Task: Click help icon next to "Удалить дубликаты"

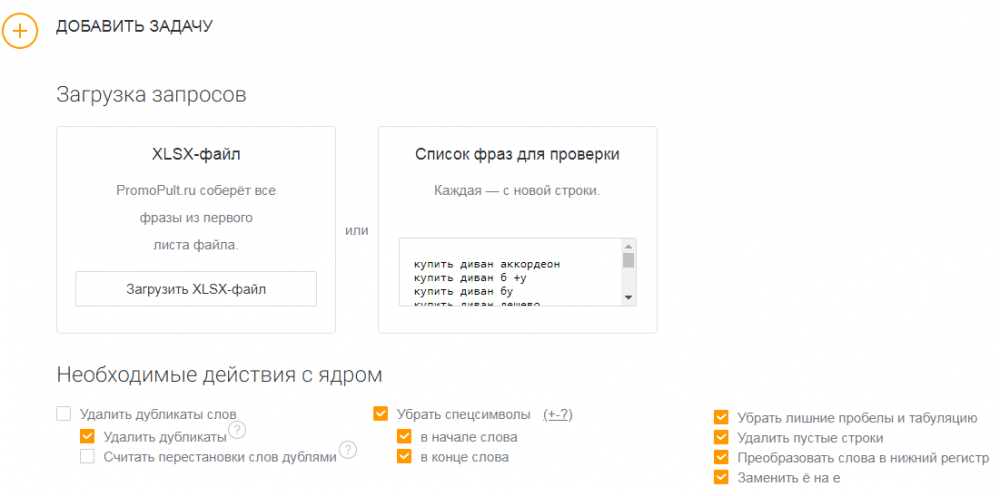Action: coord(237,430)
